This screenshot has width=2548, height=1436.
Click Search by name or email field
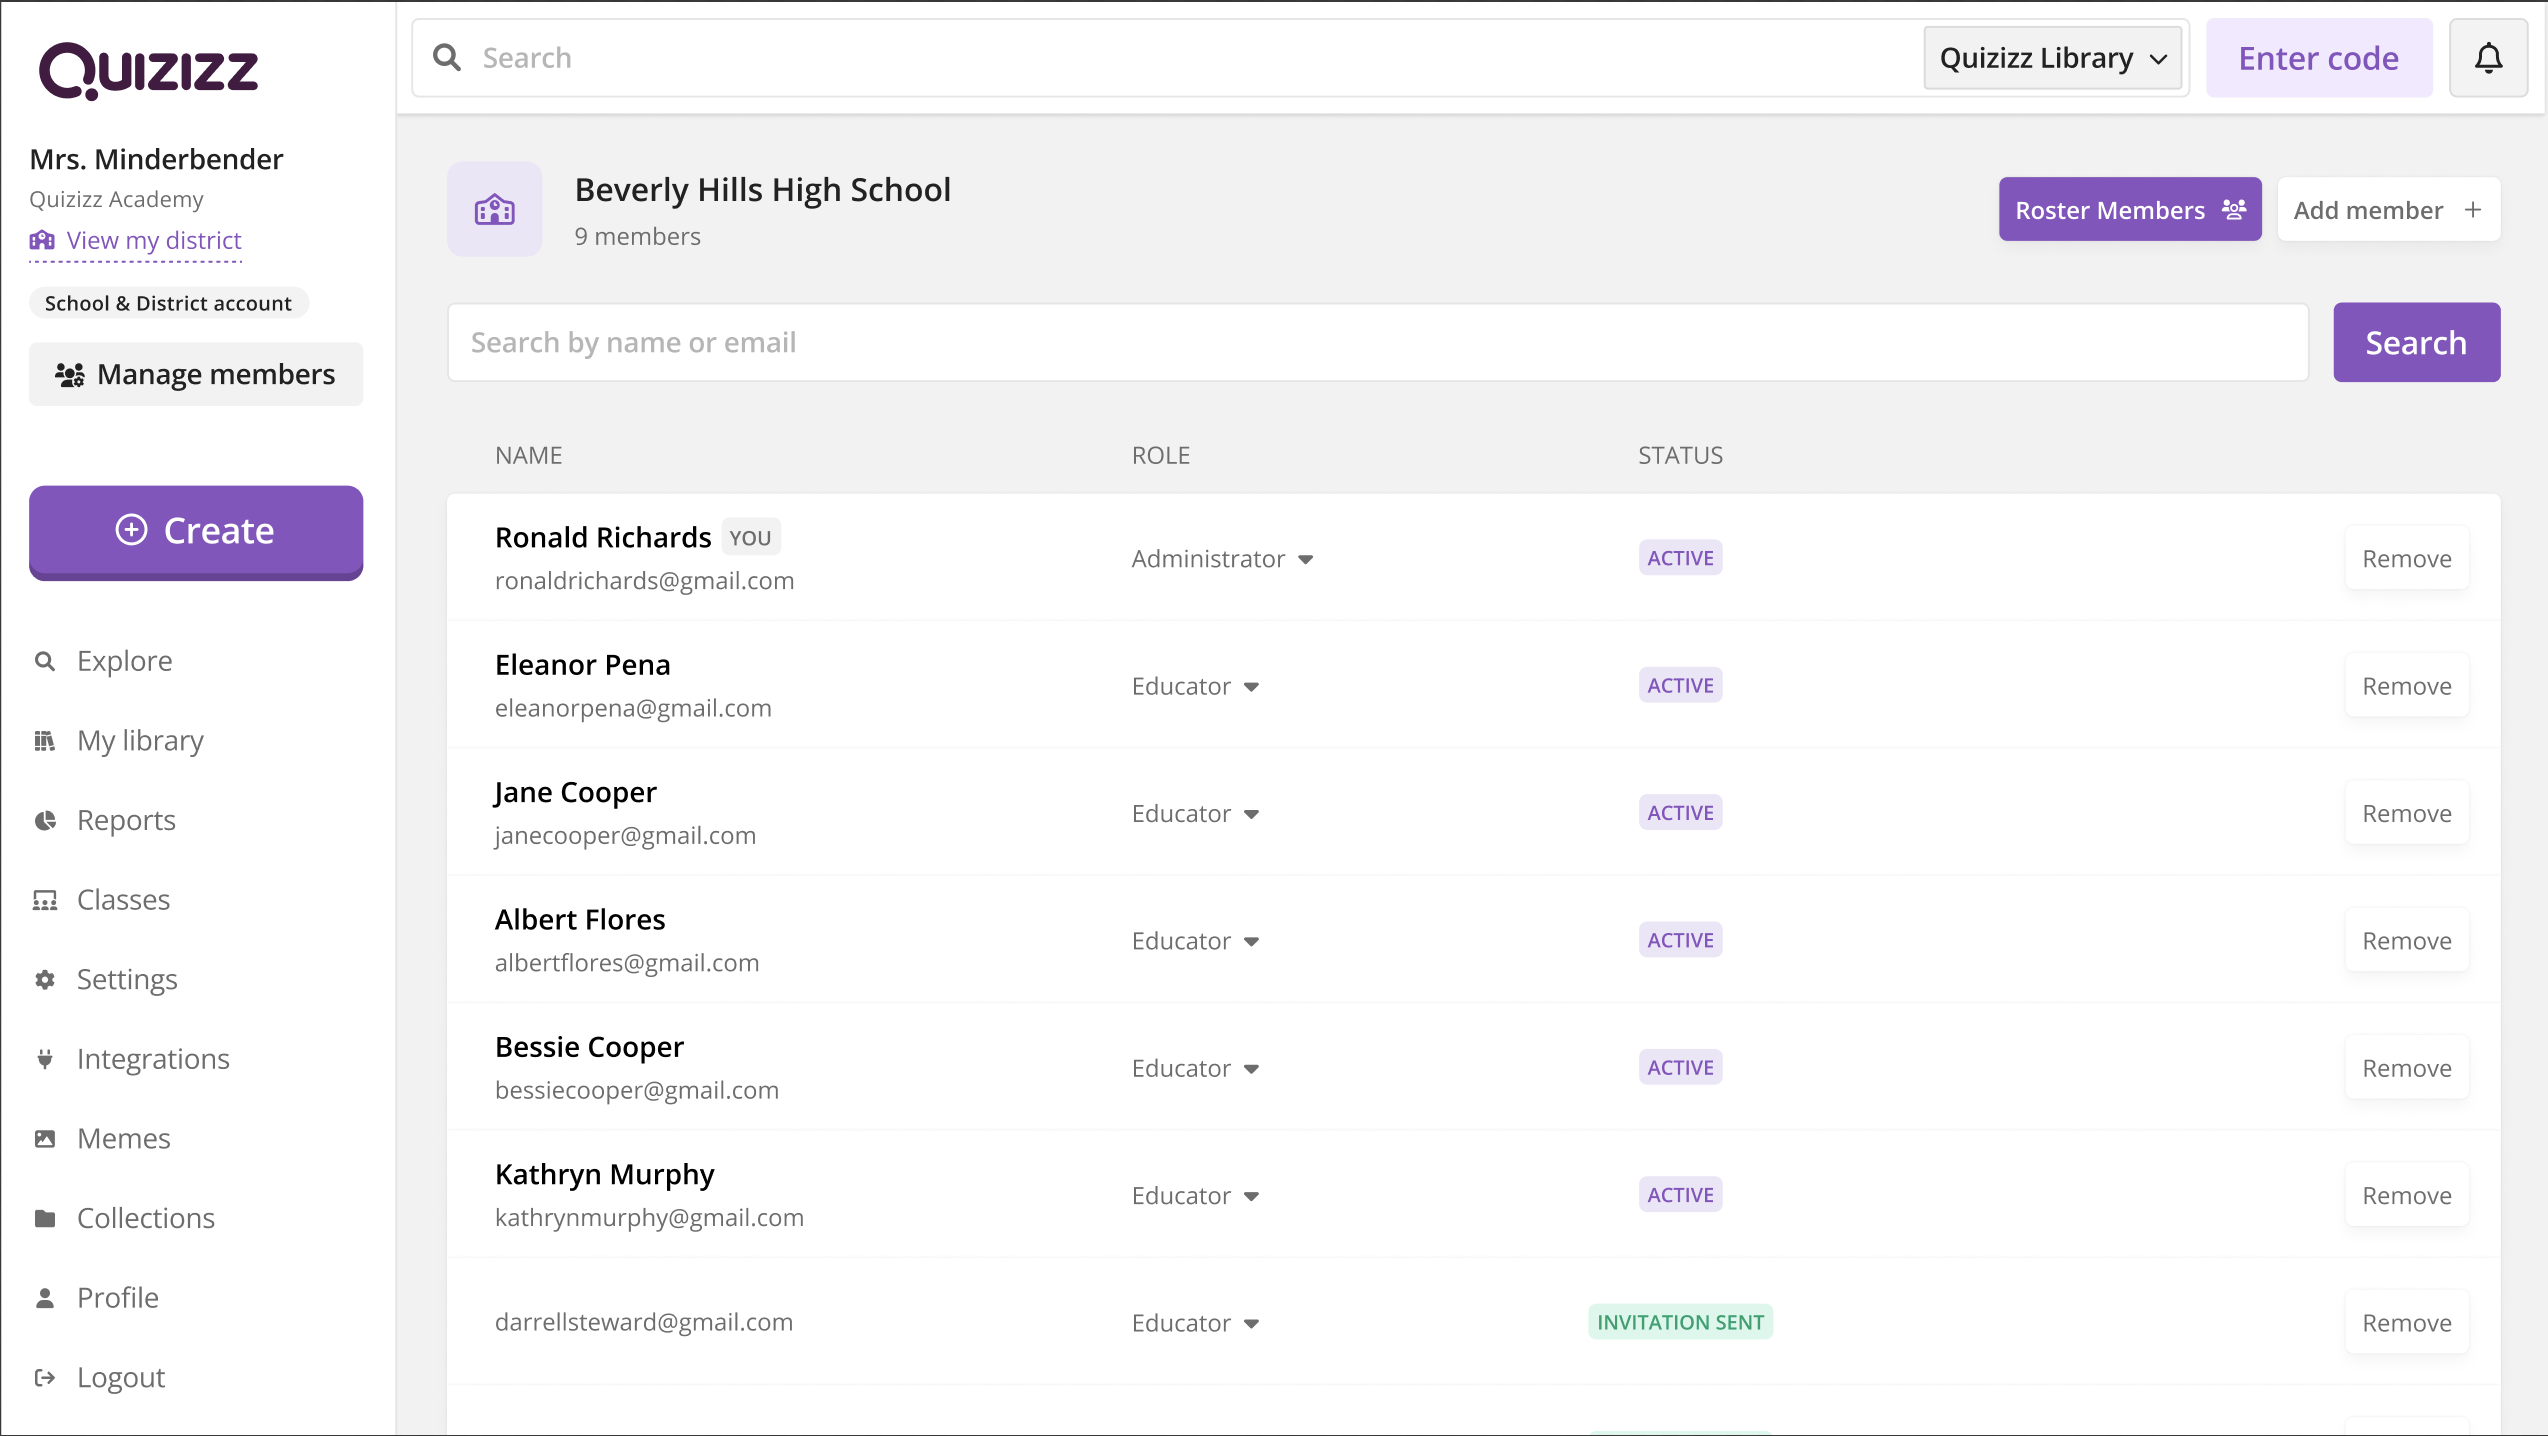(1378, 343)
